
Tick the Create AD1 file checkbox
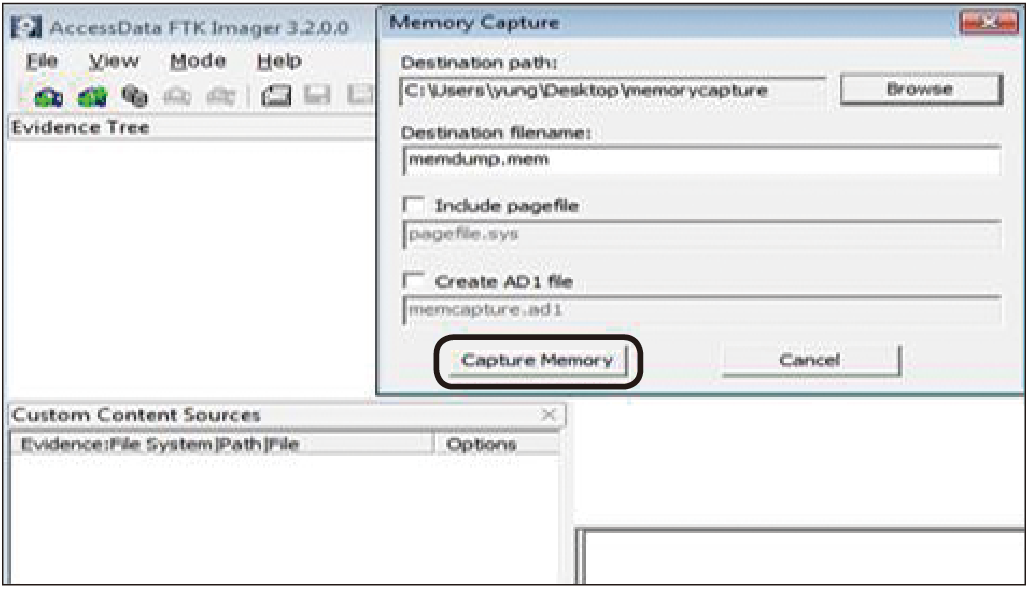(x=413, y=281)
